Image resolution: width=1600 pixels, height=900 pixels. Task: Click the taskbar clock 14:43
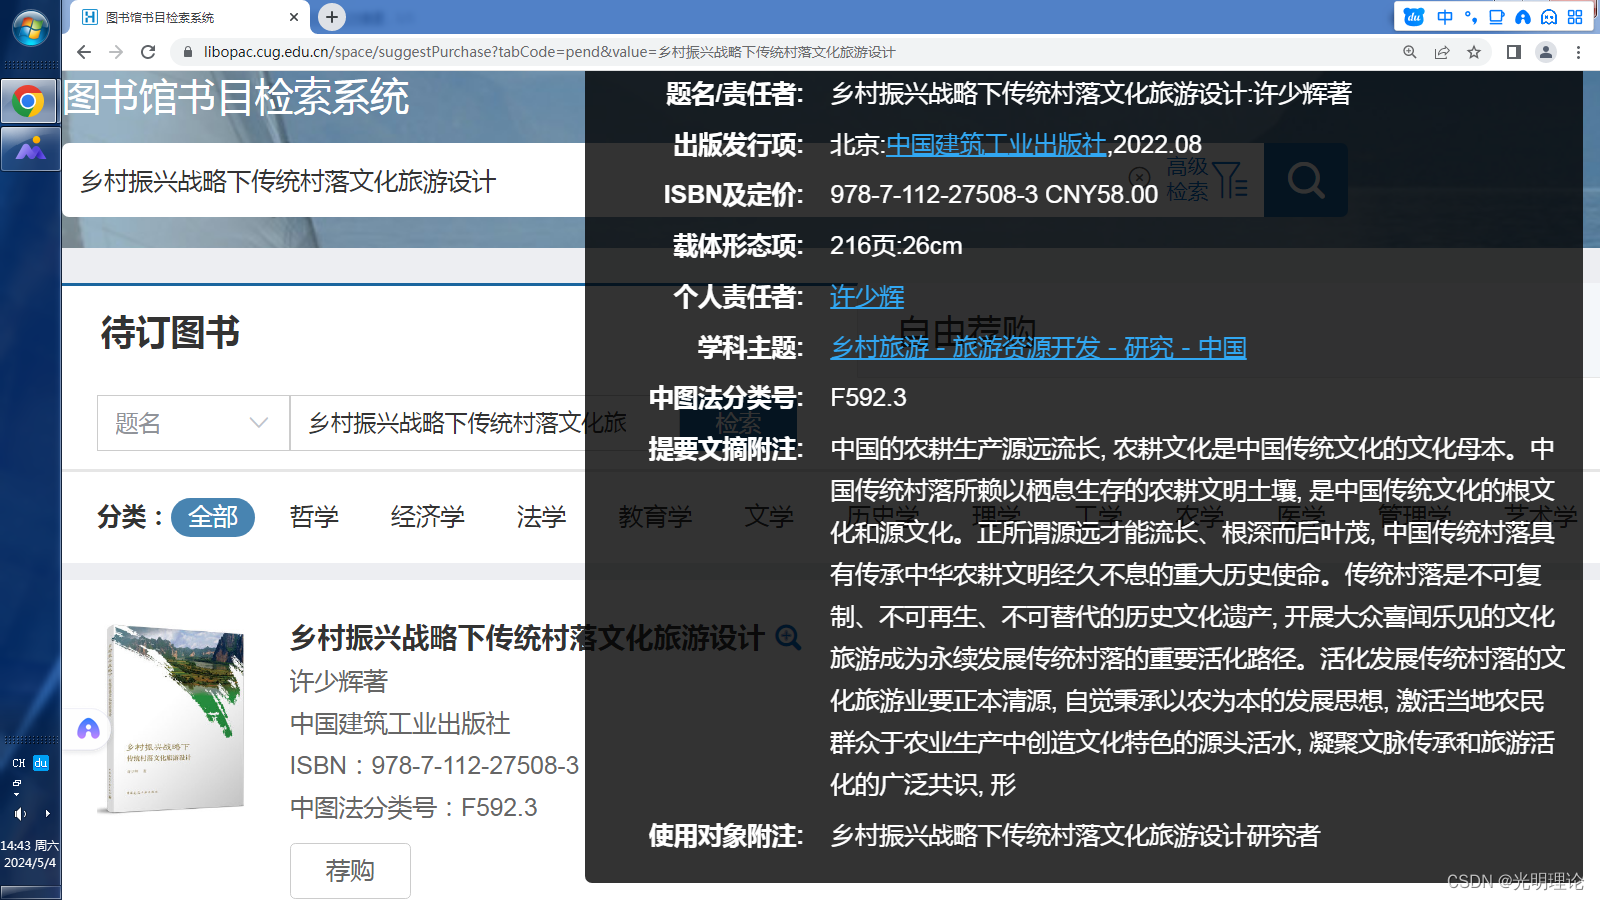click(30, 854)
